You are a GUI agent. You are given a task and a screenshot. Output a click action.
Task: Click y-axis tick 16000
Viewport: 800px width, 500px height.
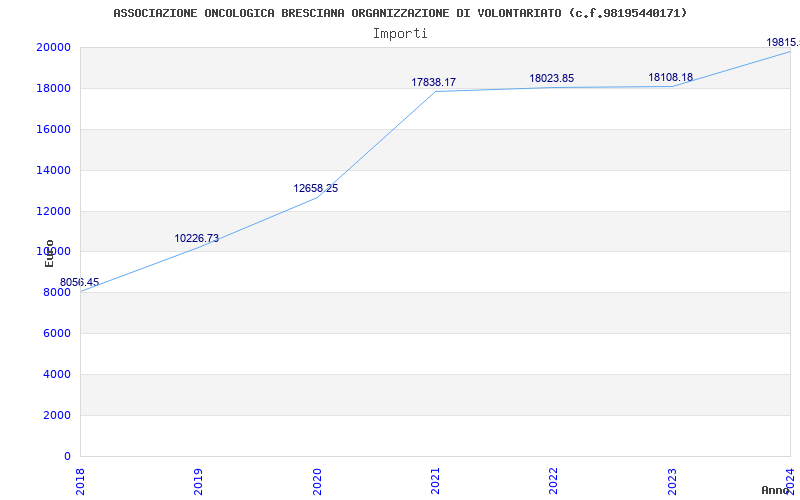[x=53, y=129]
